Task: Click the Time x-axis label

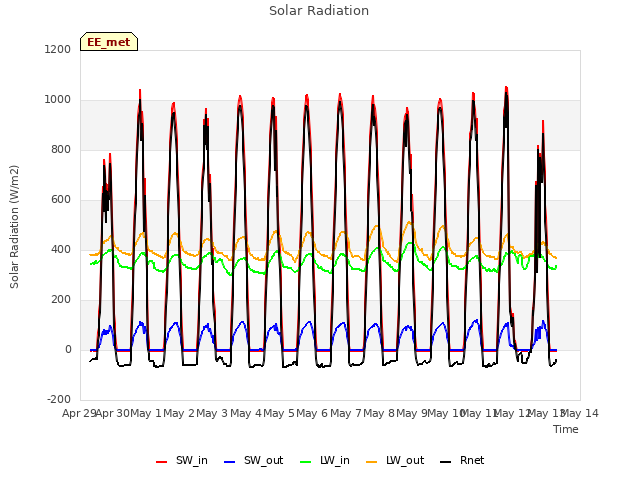Action: pyautogui.click(x=566, y=429)
